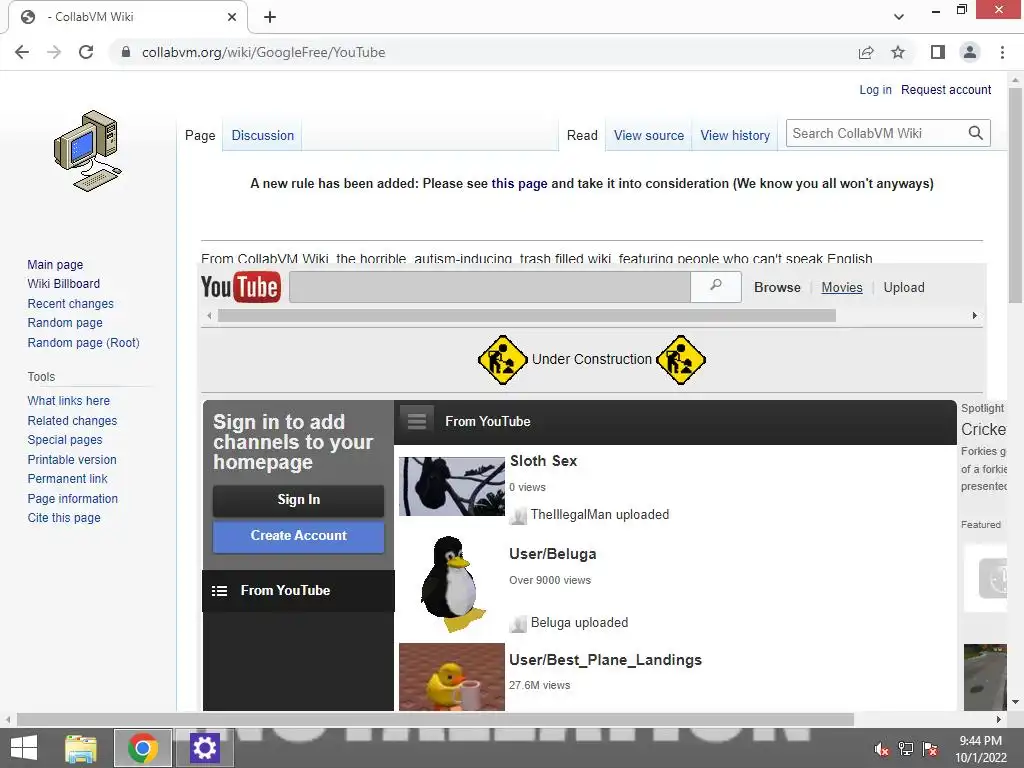The width and height of the screenshot is (1024, 768).
Task: Click the Request account link
Action: (946, 89)
